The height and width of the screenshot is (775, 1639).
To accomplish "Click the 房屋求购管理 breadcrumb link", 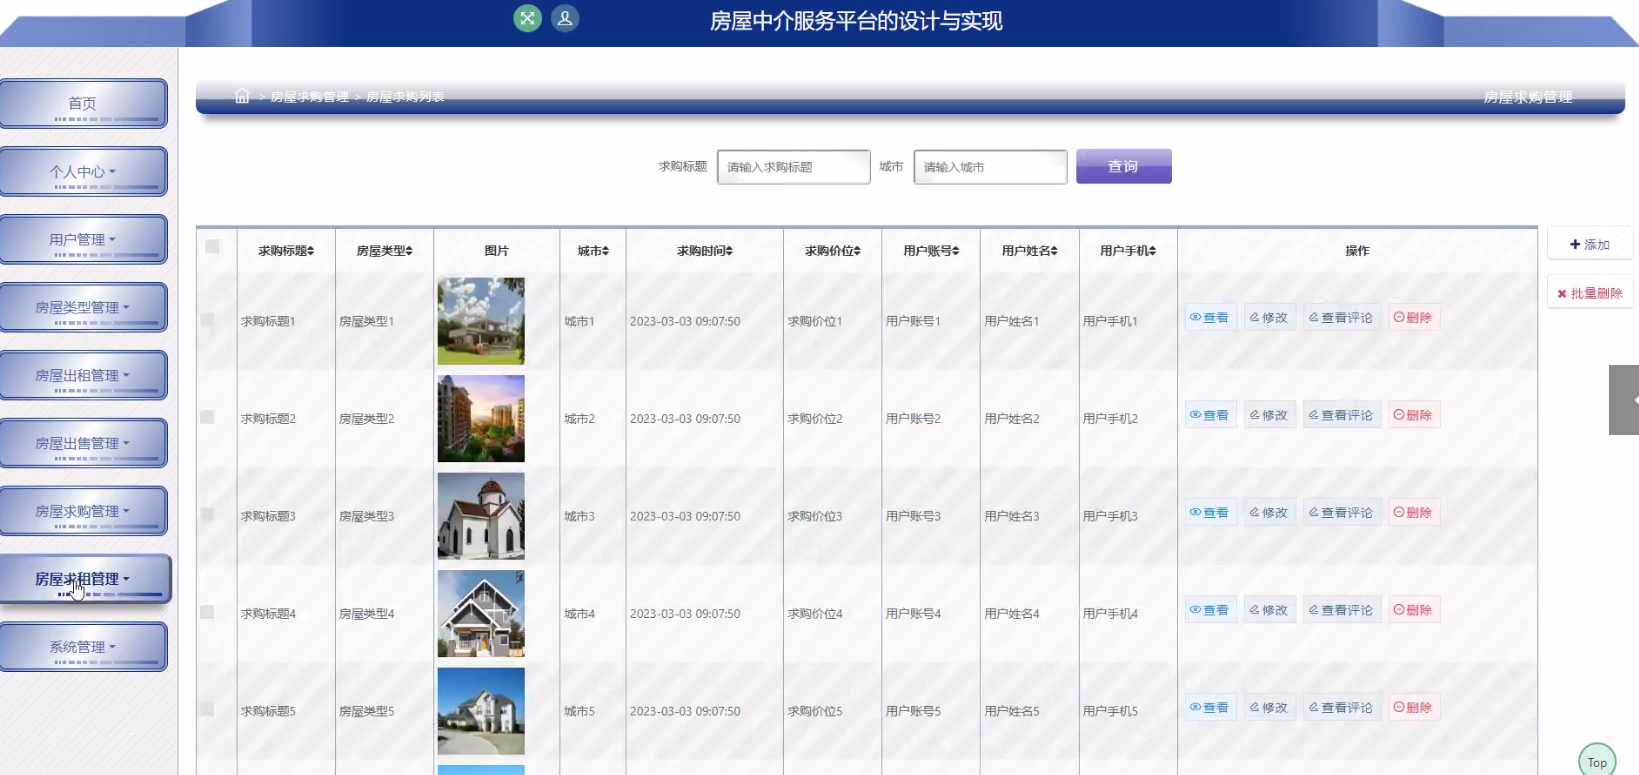I will point(309,97).
